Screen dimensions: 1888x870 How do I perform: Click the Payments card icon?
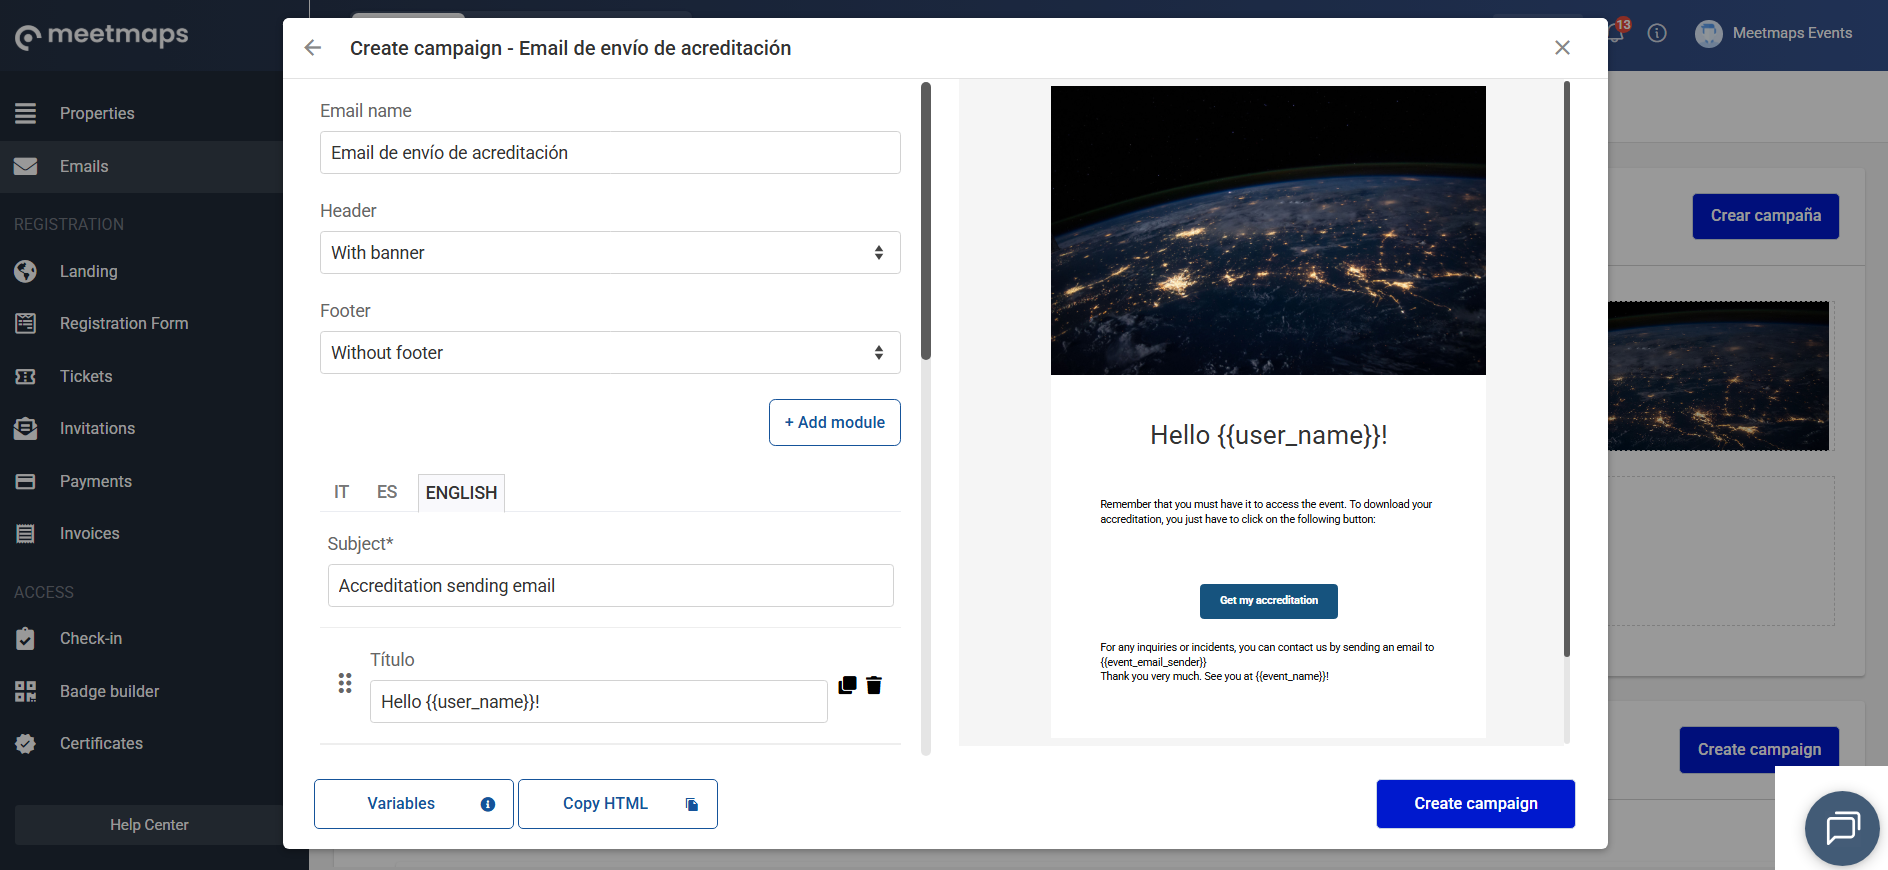pyautogui.click(x=26, y=481)
